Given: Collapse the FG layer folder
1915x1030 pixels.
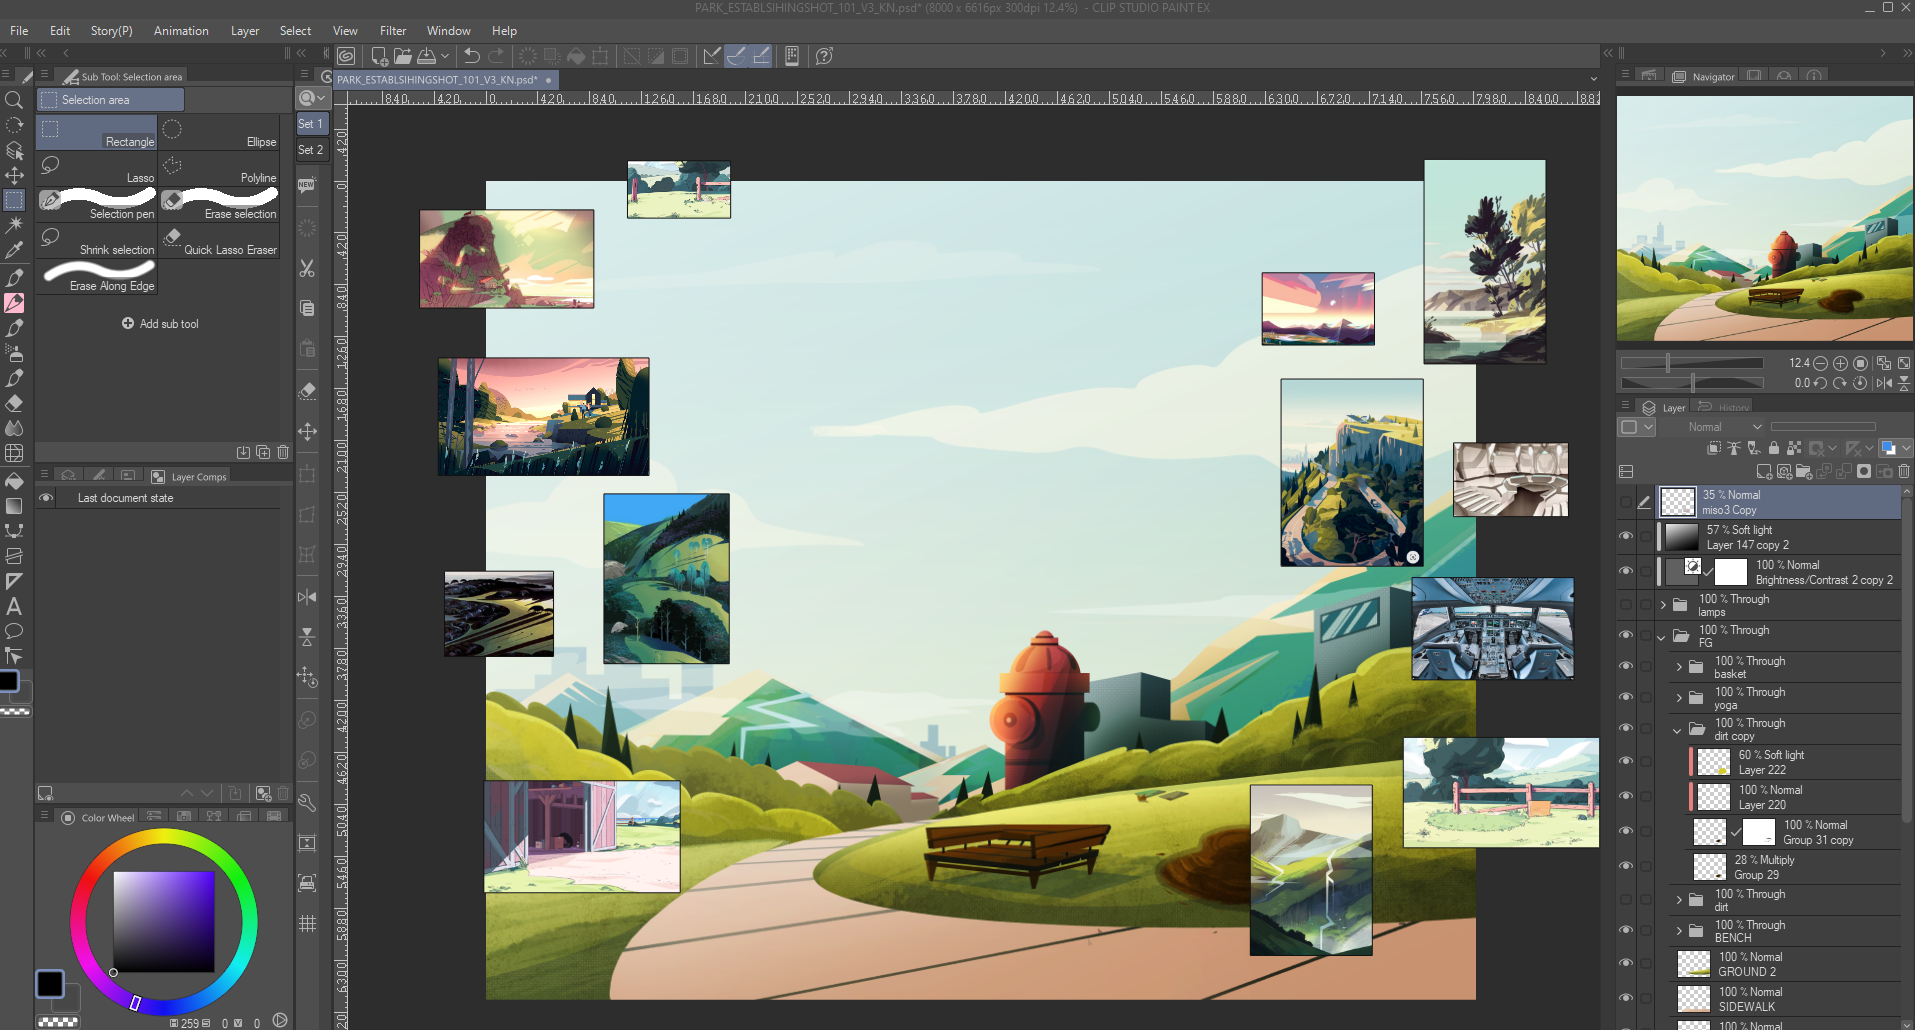Looking at the screenshot, I should (1663, 636).
